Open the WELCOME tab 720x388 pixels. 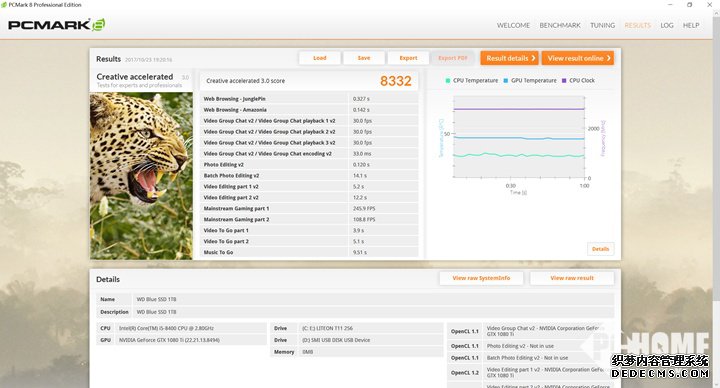point(513,25)
